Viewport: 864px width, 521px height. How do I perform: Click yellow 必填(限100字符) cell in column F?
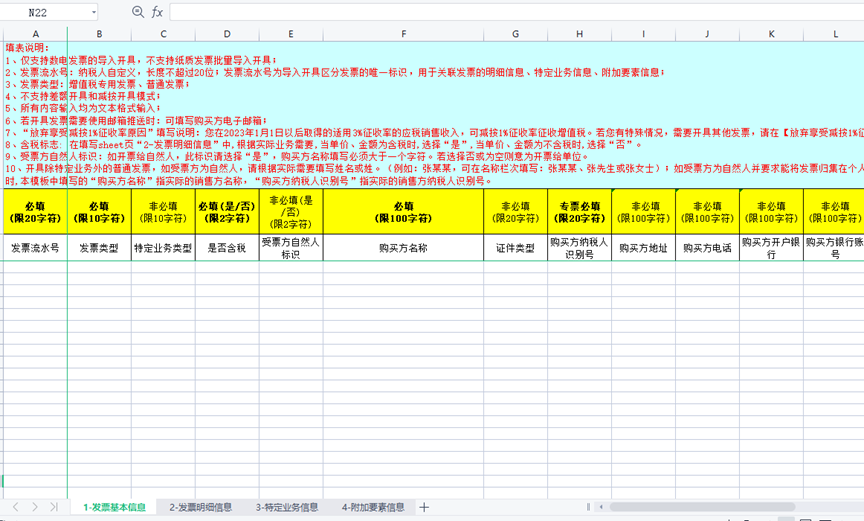(x=403, y=212)
